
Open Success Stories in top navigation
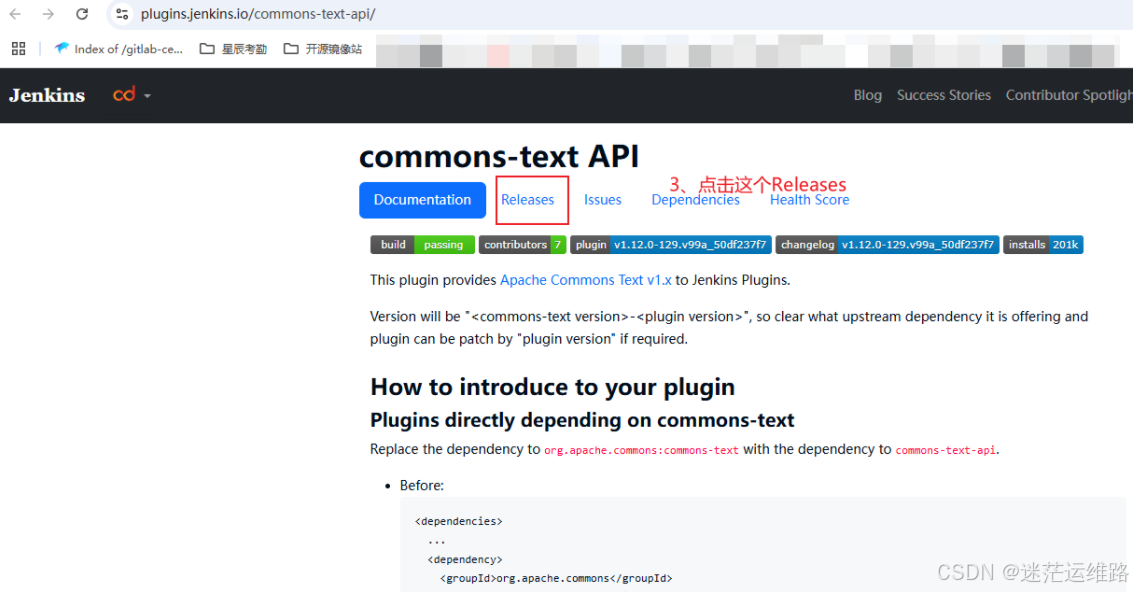(944, 95)
